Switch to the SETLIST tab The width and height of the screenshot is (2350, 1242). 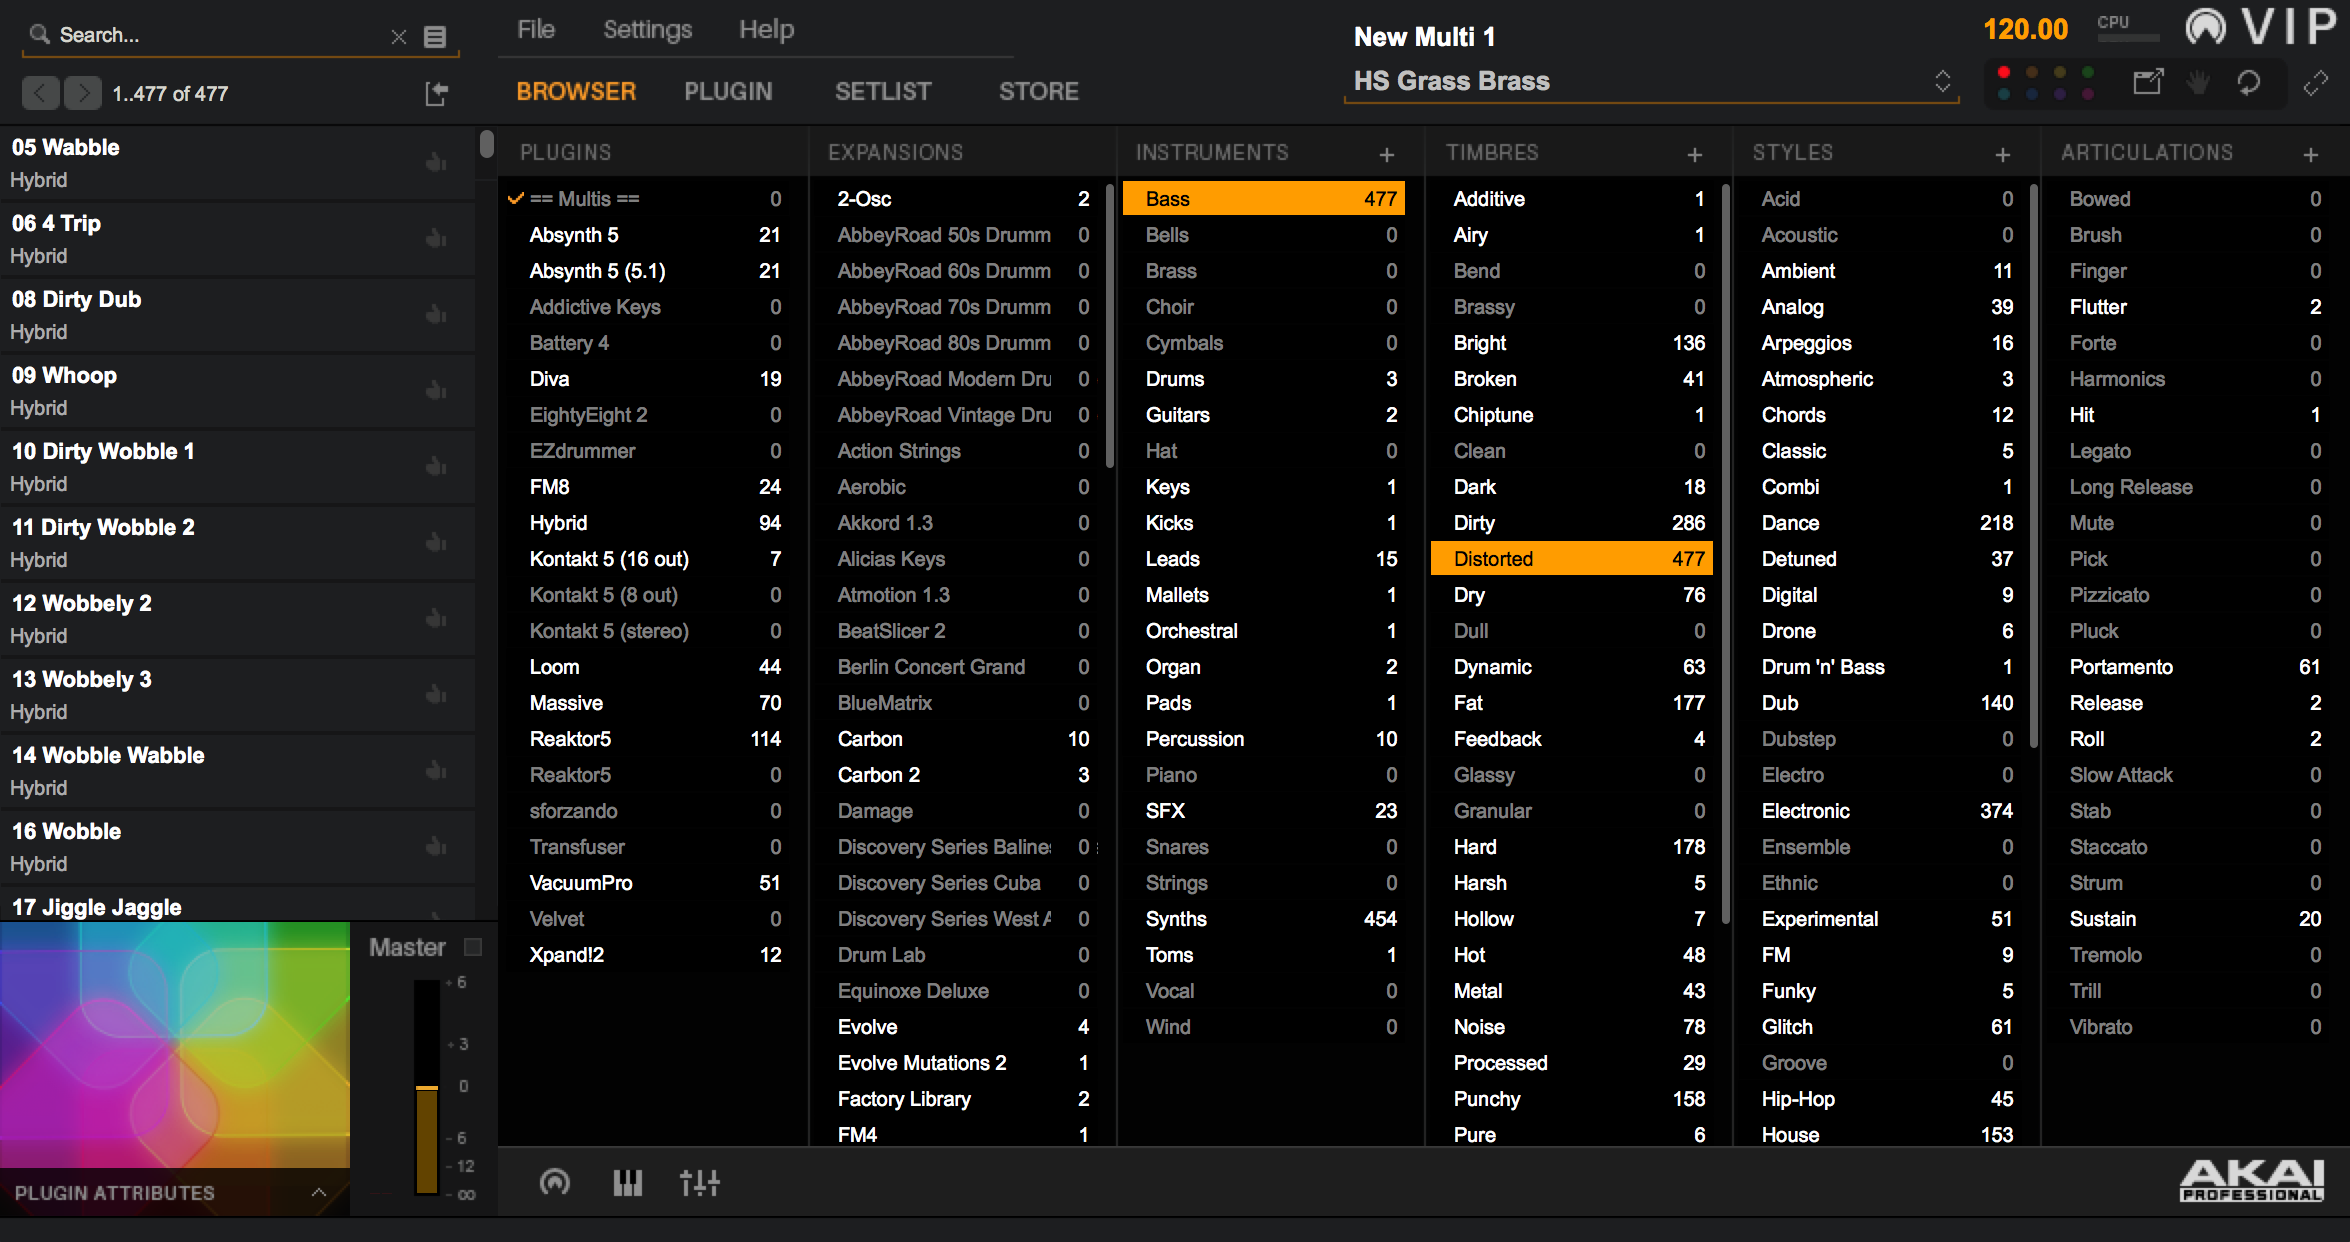point(883,91)
